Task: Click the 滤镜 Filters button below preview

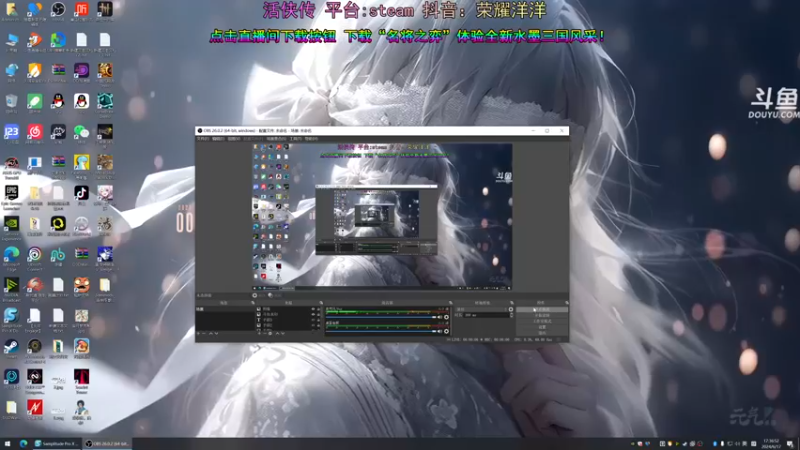Action: coord(274,295)
